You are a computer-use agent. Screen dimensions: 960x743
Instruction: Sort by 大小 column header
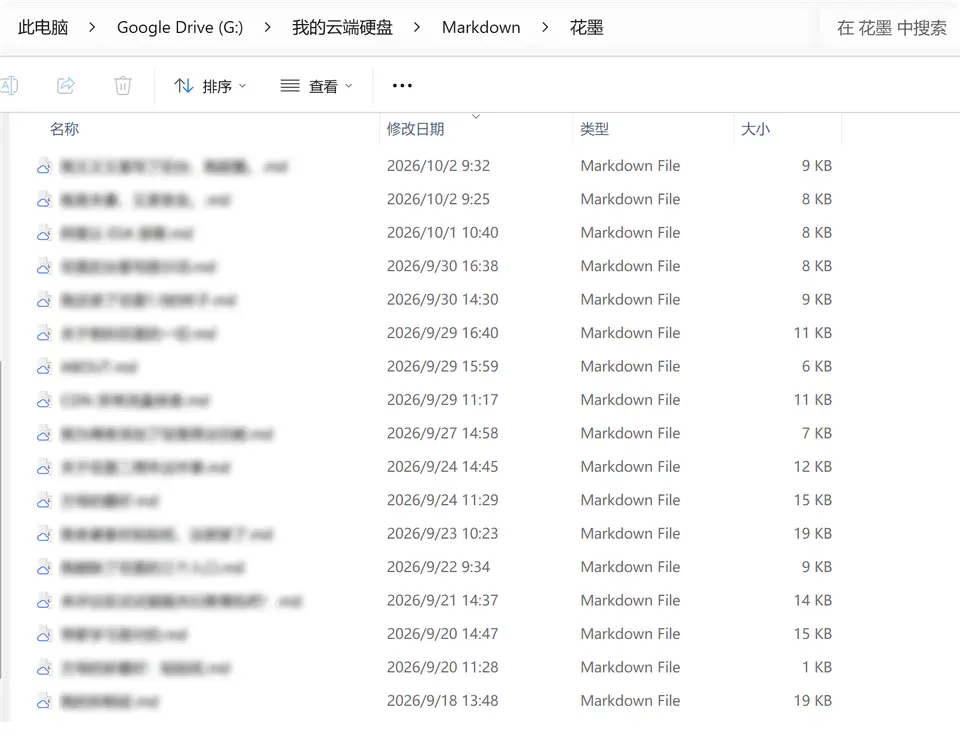coord(756,129)
